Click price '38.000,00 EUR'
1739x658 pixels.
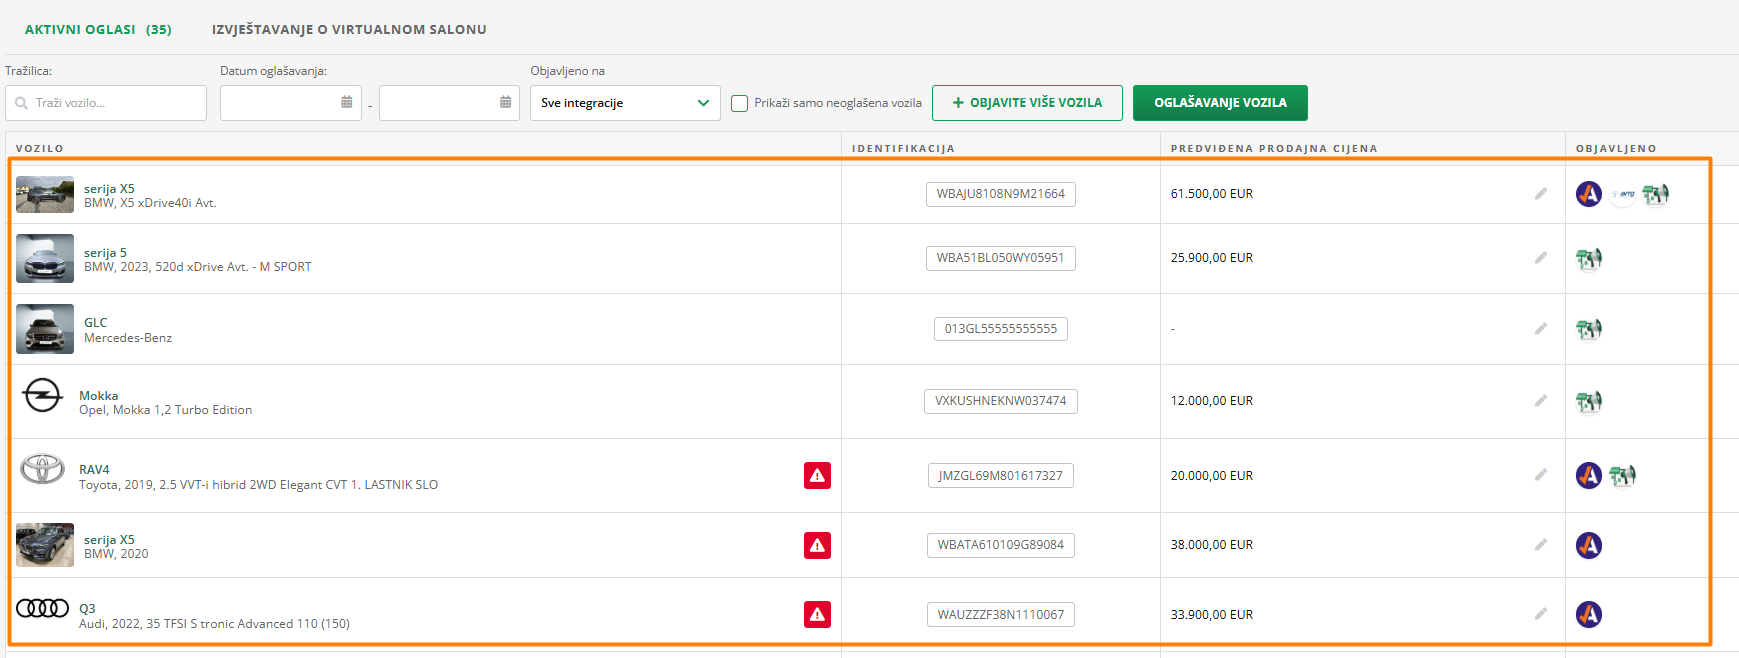point(1212,545)
